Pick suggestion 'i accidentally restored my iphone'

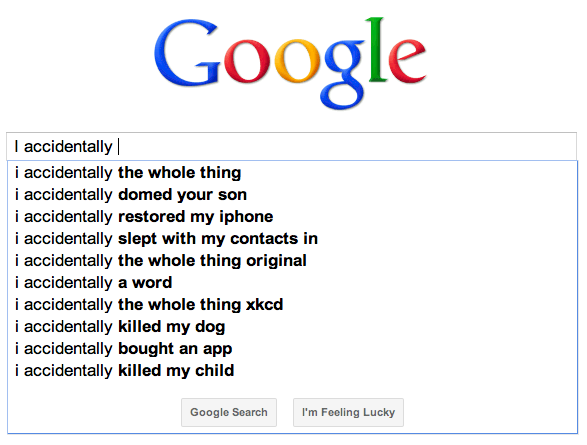click(x=292, y=217)
